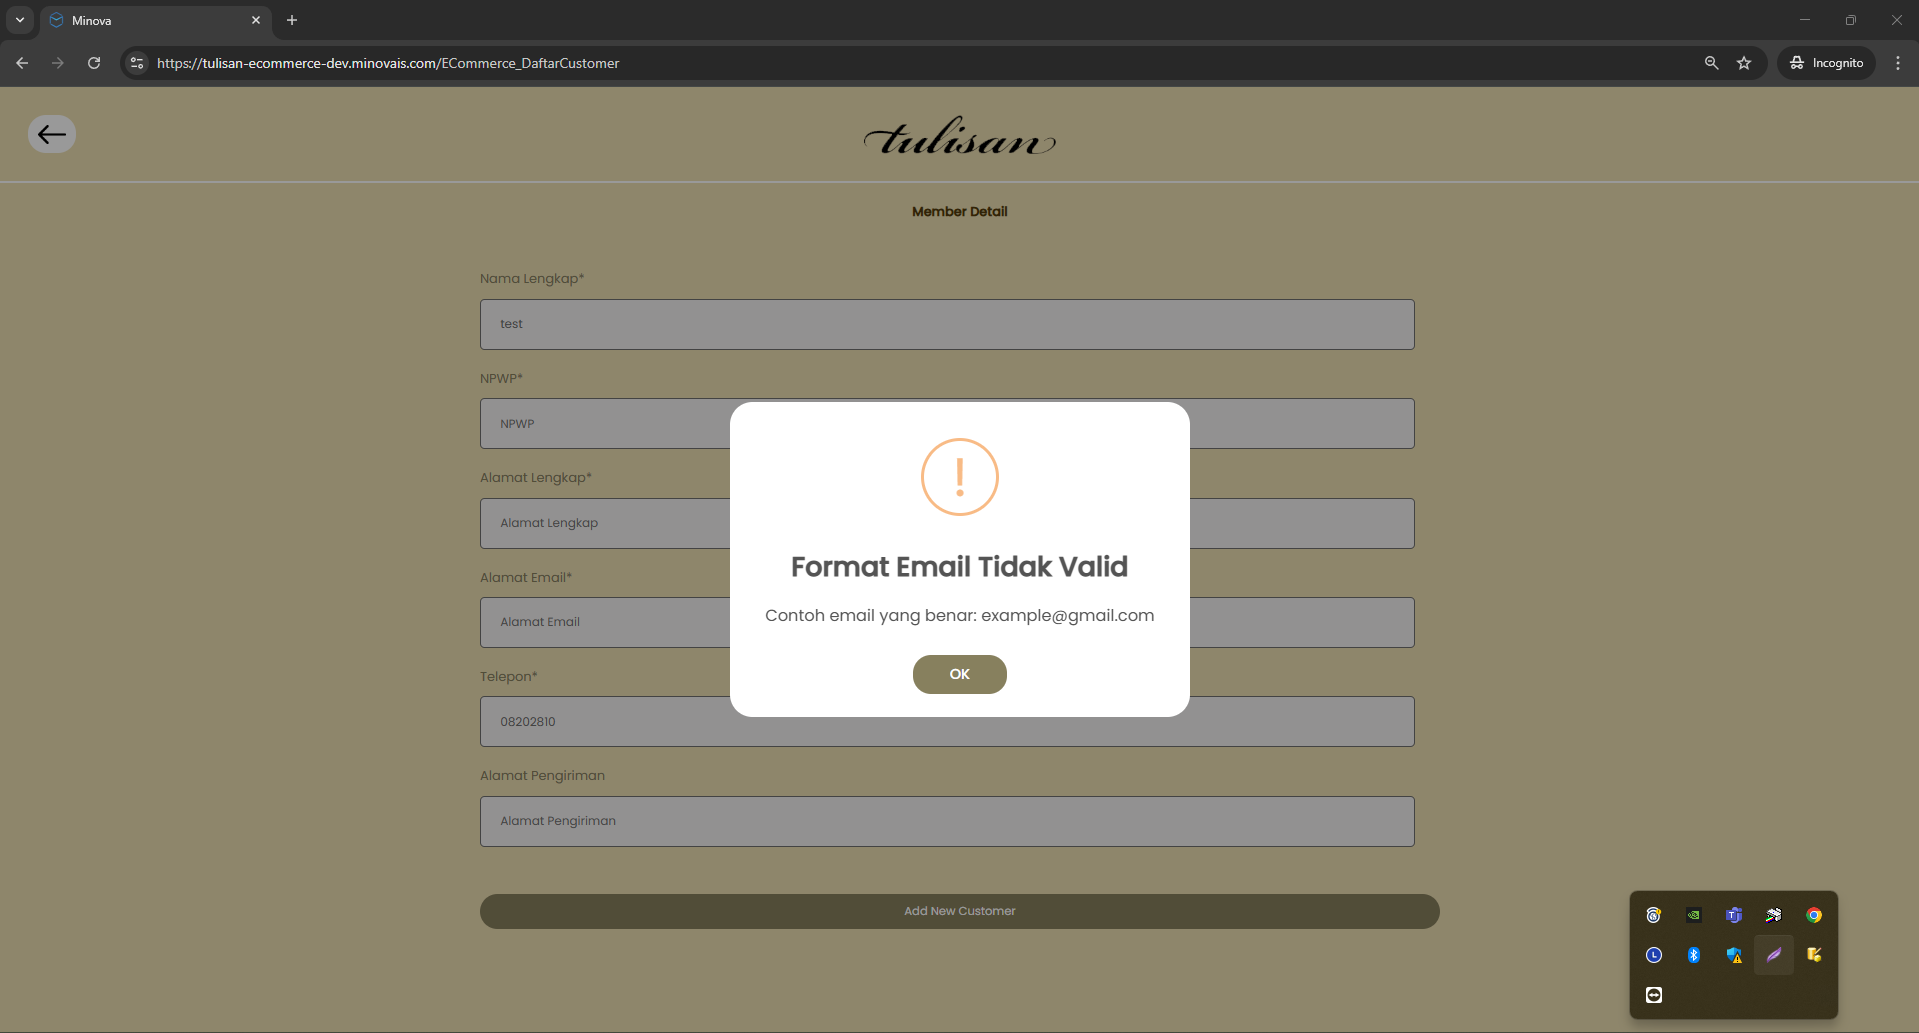1919x1033 pixels.
Task: Click the Incognito indicator button
Action: (1827, 63)
